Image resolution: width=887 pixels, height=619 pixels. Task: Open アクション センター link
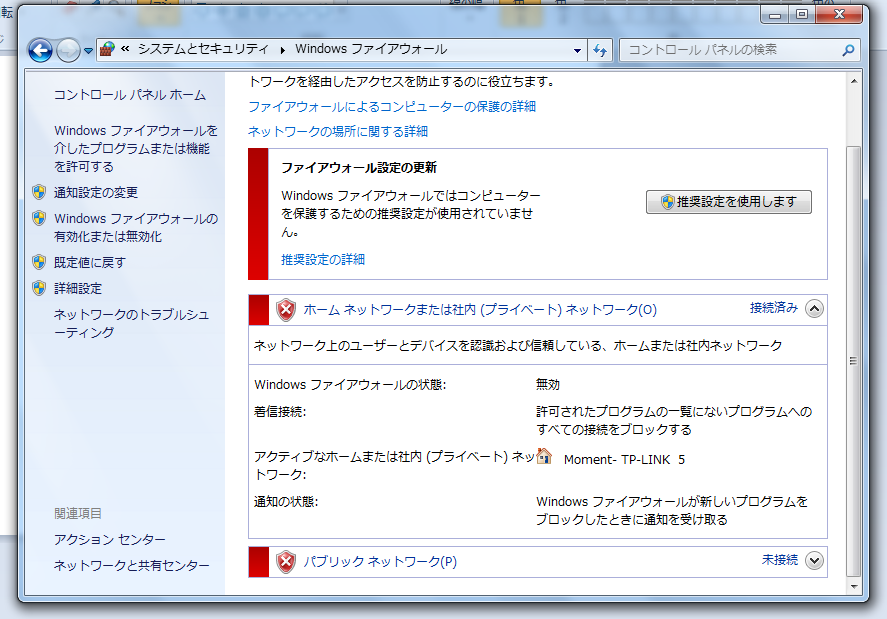(110, 540)
